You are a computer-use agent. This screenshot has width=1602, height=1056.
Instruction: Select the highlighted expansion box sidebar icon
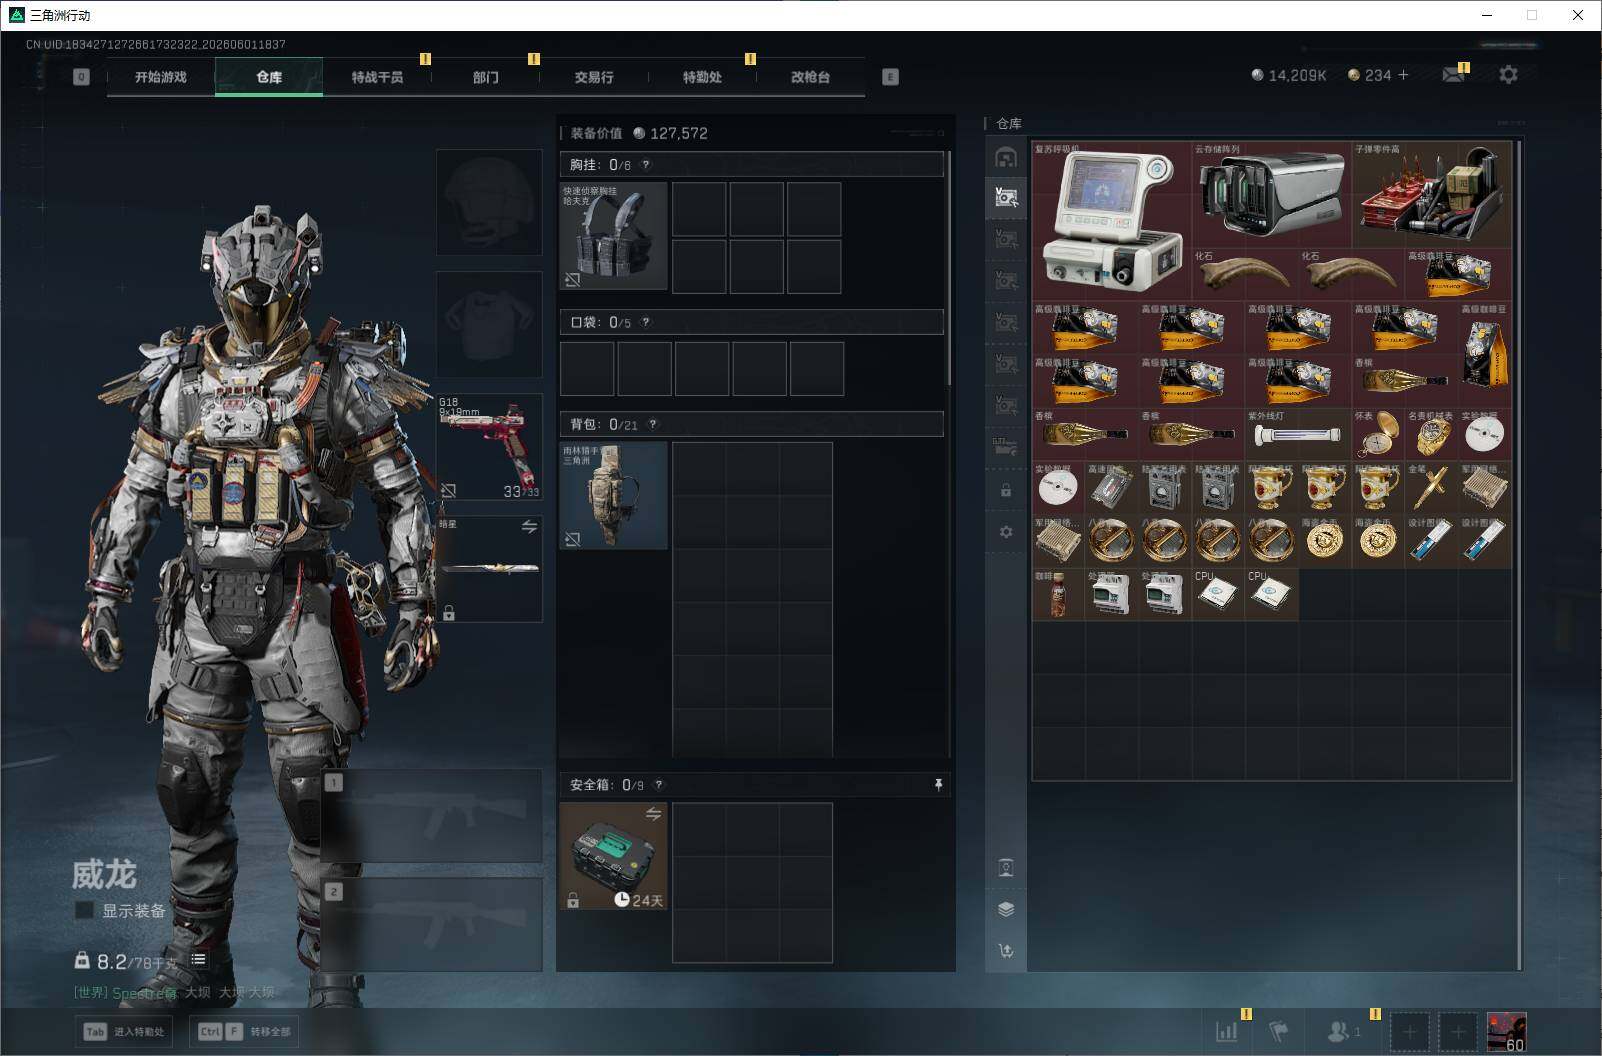click(x=1006, y=197)
